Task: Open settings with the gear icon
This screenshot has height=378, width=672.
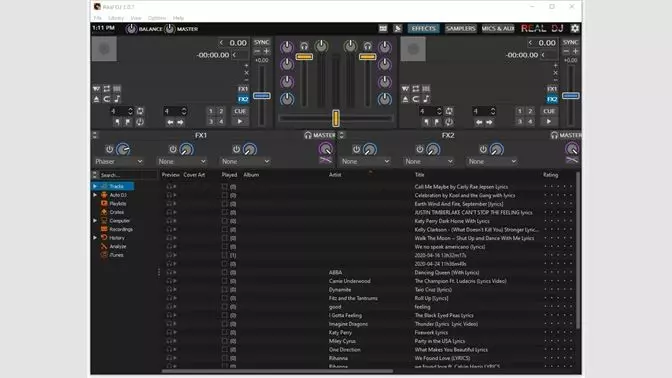Action: click(x=575, y=28)
